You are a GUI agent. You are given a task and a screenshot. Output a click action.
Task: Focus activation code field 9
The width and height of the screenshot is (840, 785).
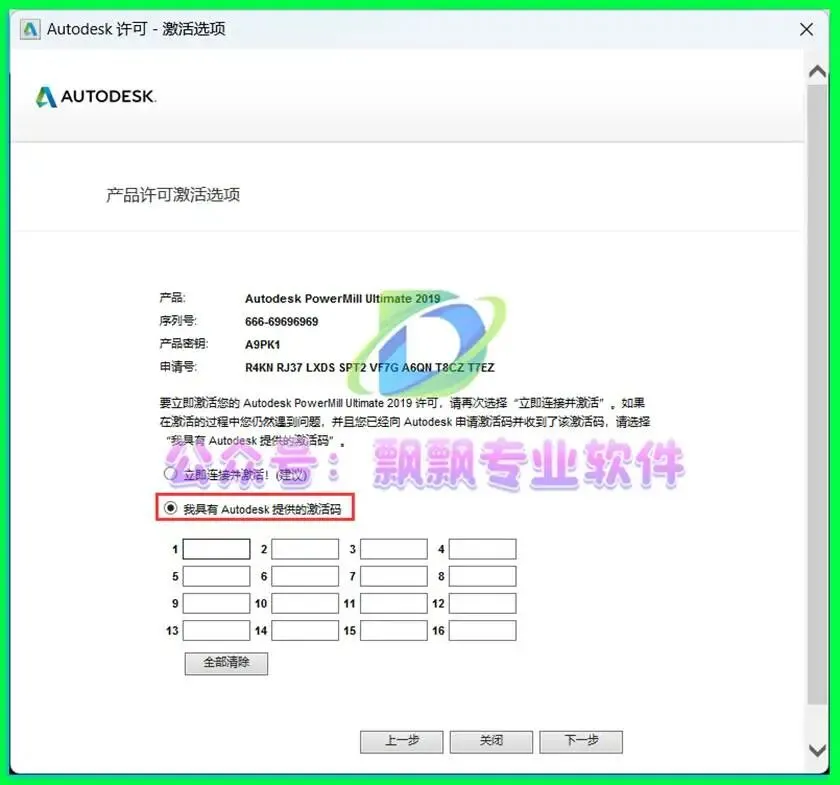click(x=216, y=603)
